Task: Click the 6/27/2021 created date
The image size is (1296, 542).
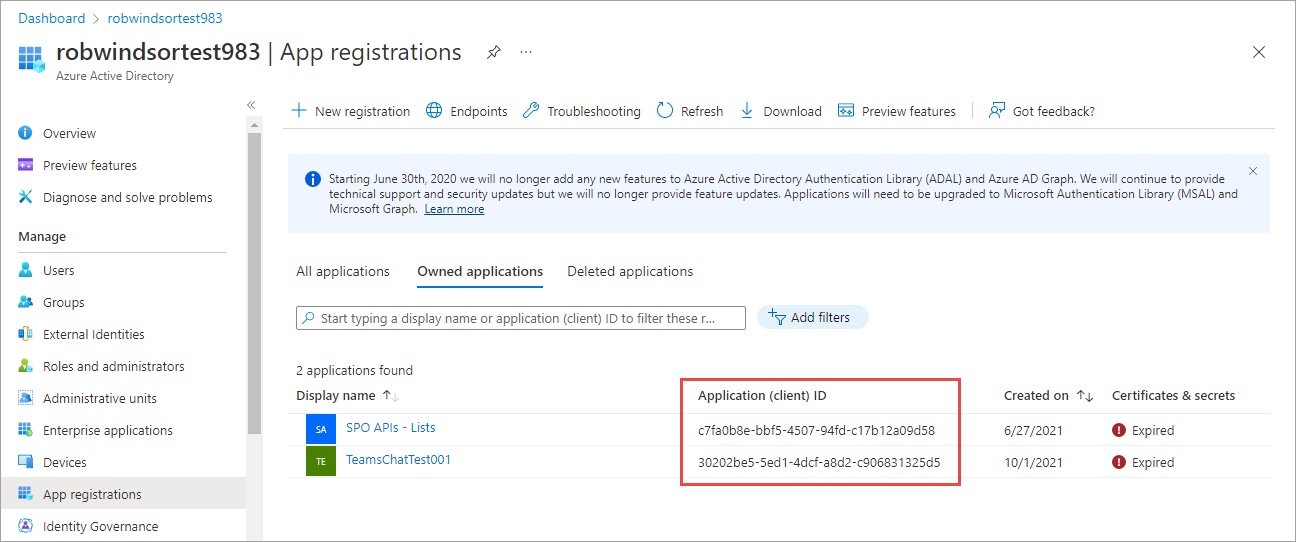Action: [1033, 430]
